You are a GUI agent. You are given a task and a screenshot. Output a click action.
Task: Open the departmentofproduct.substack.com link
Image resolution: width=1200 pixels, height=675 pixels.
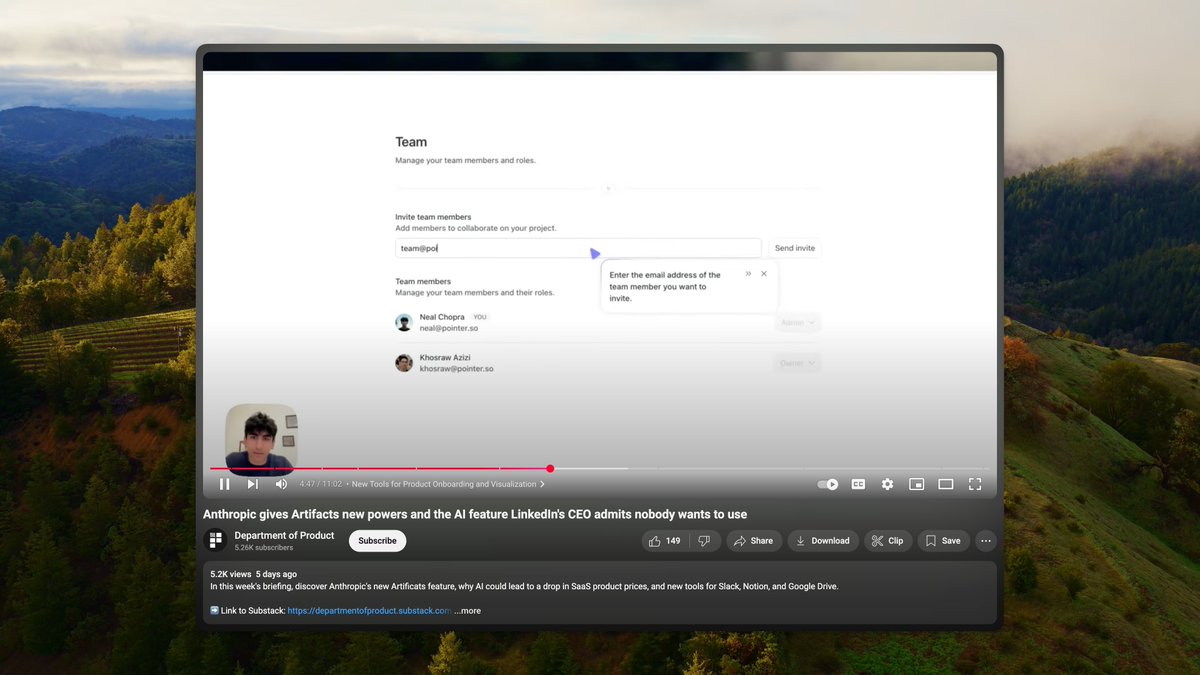pos(369,610)
